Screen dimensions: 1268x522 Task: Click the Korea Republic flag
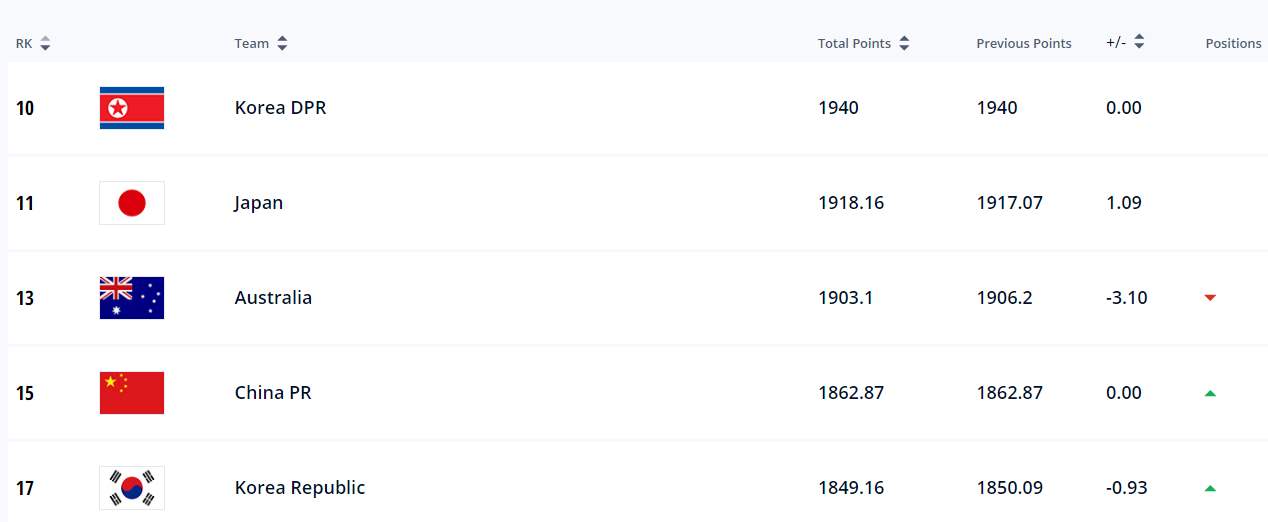pos(132,488)
